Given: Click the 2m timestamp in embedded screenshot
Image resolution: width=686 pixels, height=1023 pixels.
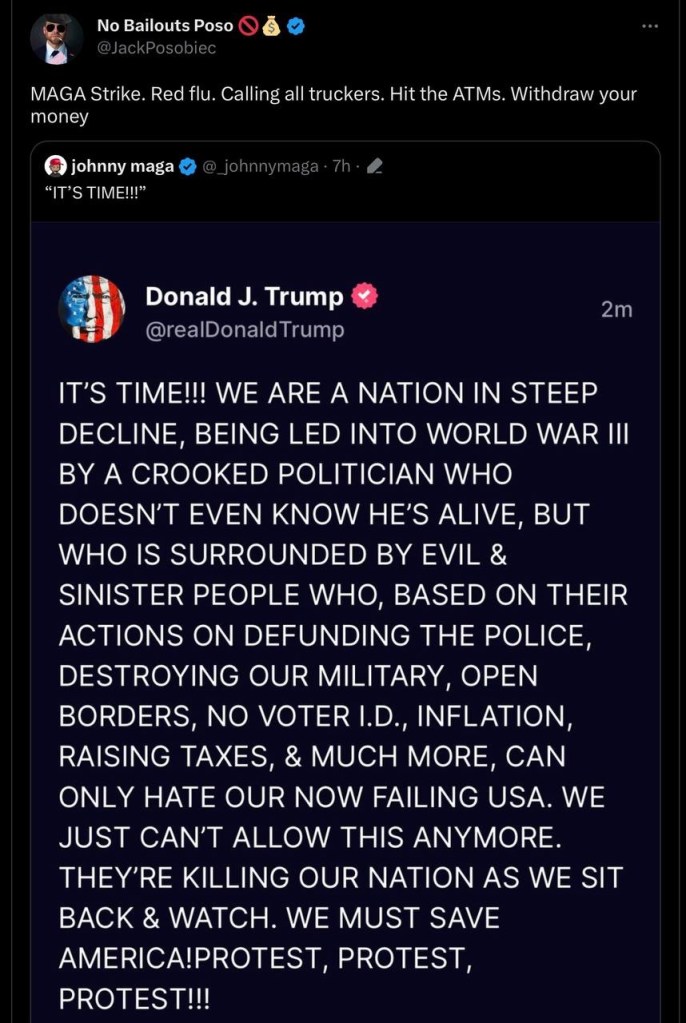Looking at the screenshot, I should (x=617, y=309).
